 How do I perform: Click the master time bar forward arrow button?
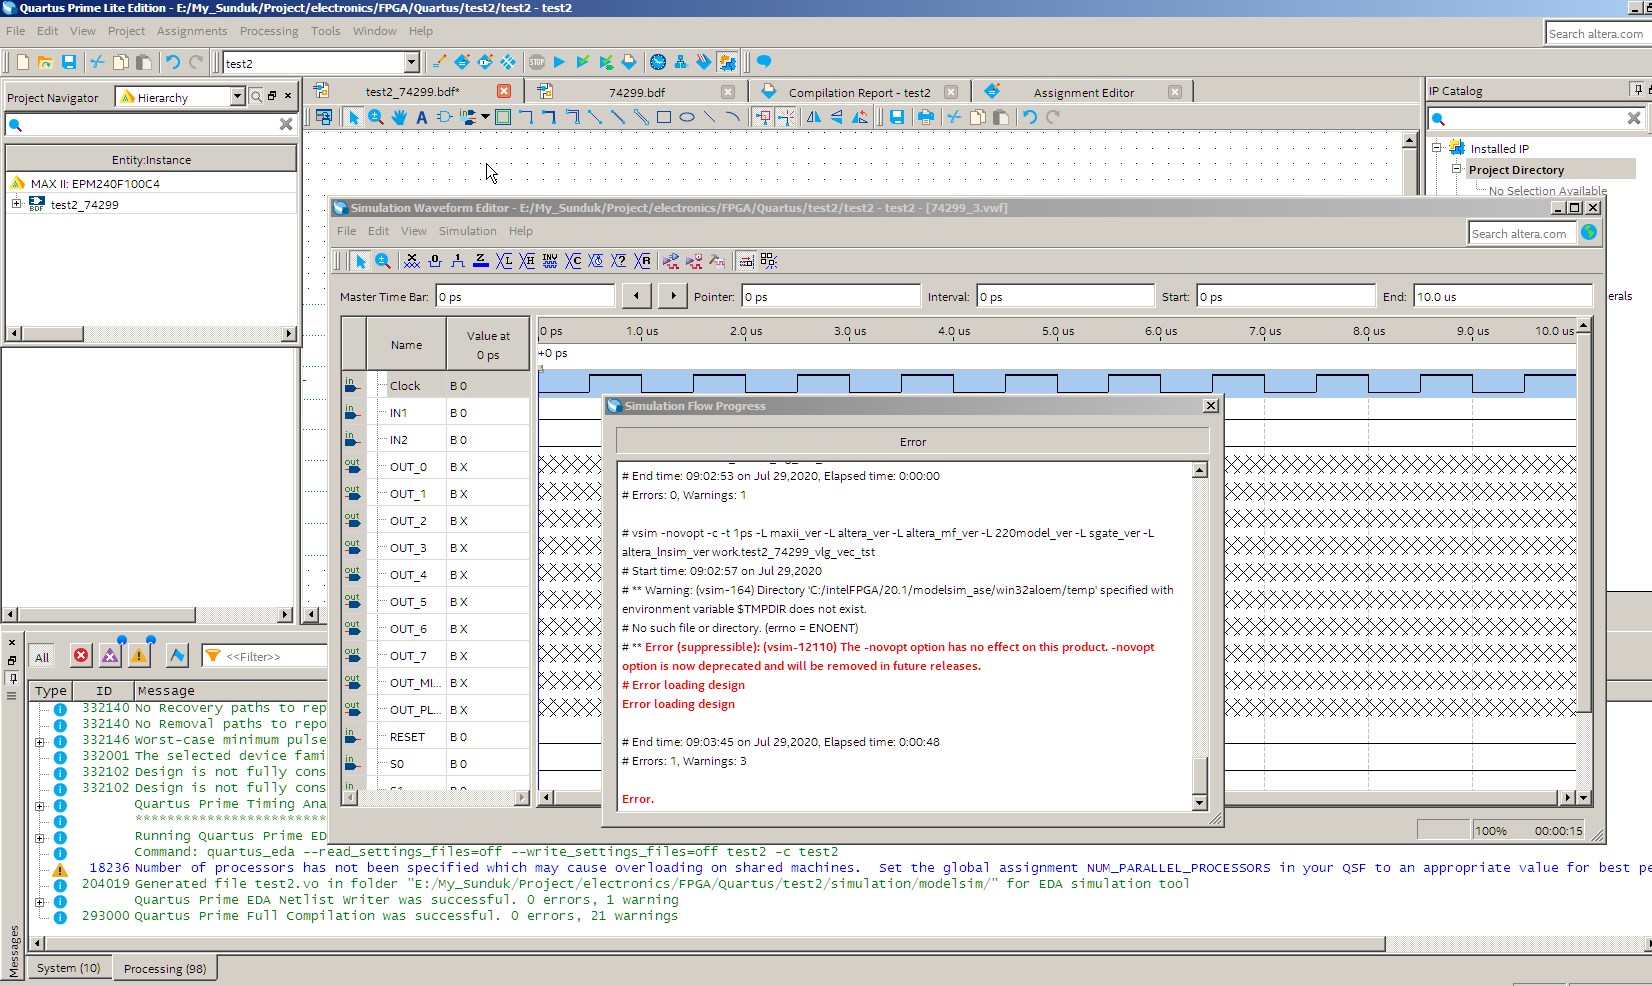(x=673, y=296)
